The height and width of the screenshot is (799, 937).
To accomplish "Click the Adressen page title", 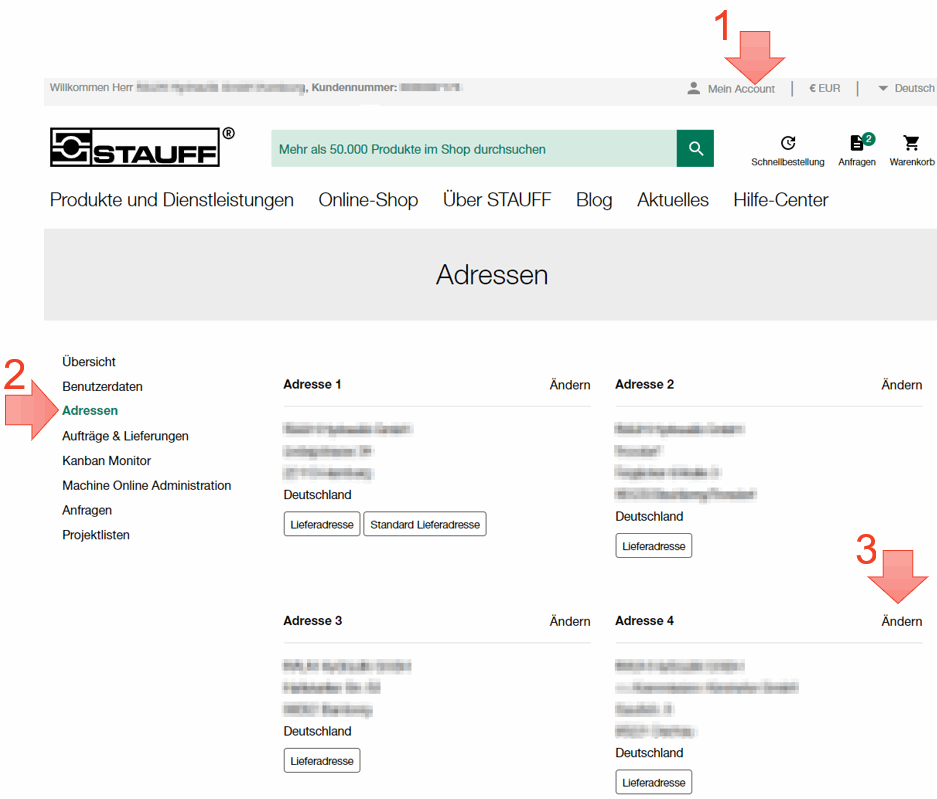I will pos(492,275).
